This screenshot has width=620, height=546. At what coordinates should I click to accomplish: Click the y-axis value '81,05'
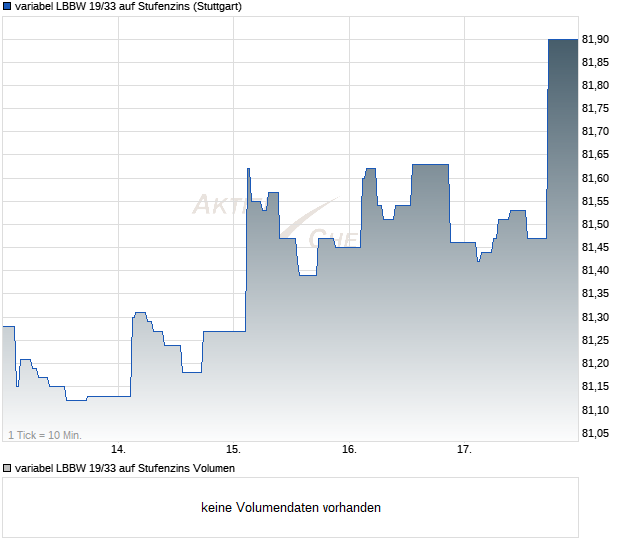point(595,433)
